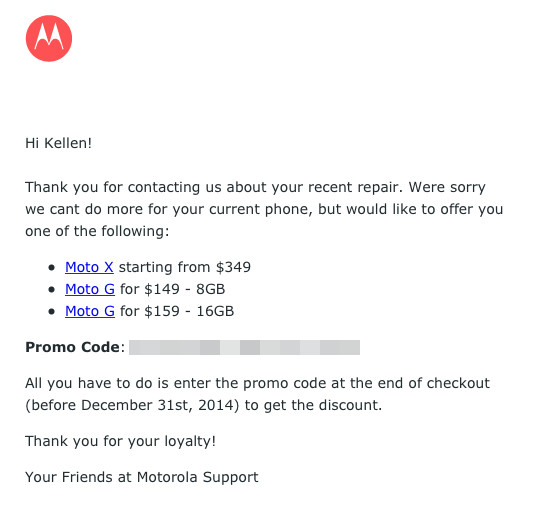Open the Moto G link for 16GB
The height and width of the screenshot is (508, 535).
pos(90,311)
